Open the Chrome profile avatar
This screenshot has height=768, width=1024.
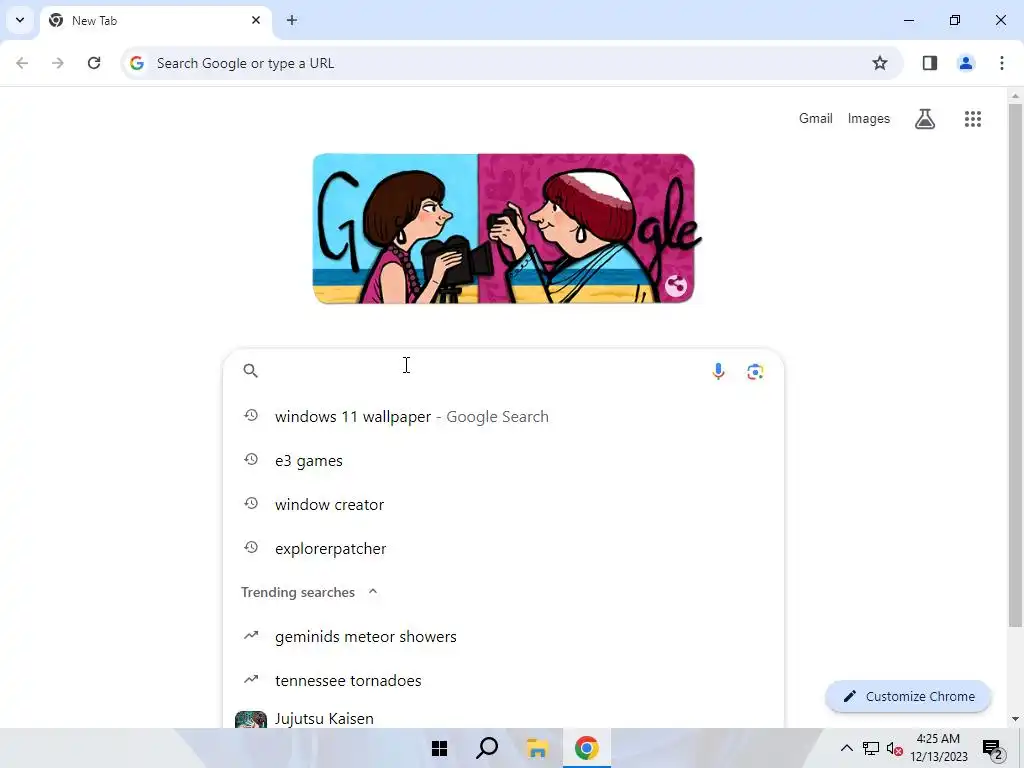pos(966,63)
